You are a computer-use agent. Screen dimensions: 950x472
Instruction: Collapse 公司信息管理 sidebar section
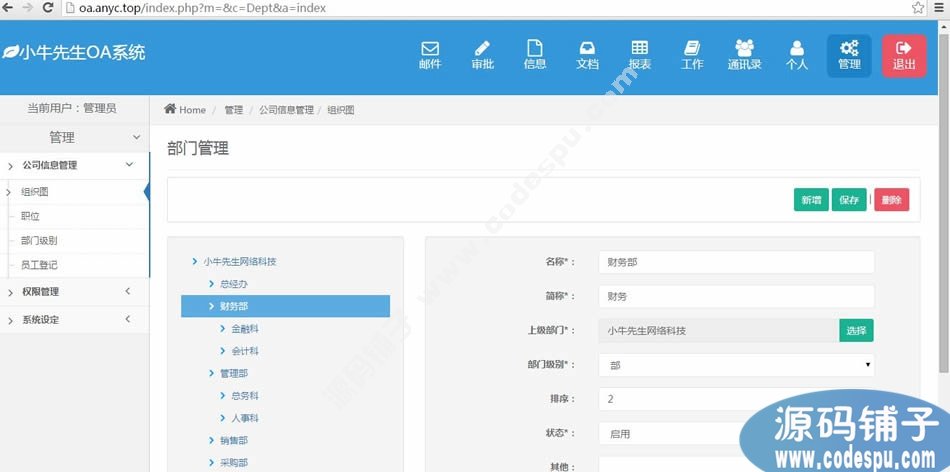click(x=74, y=165)
